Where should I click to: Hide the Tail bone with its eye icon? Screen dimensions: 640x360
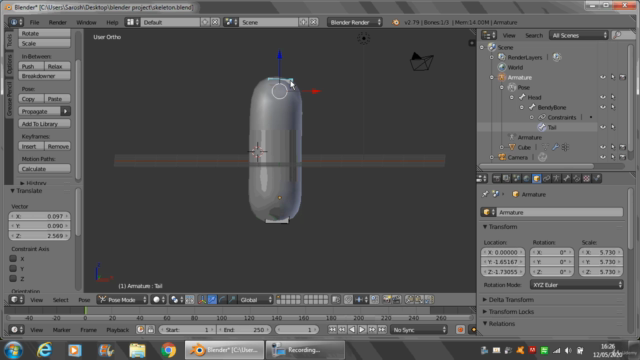point(603,127)
